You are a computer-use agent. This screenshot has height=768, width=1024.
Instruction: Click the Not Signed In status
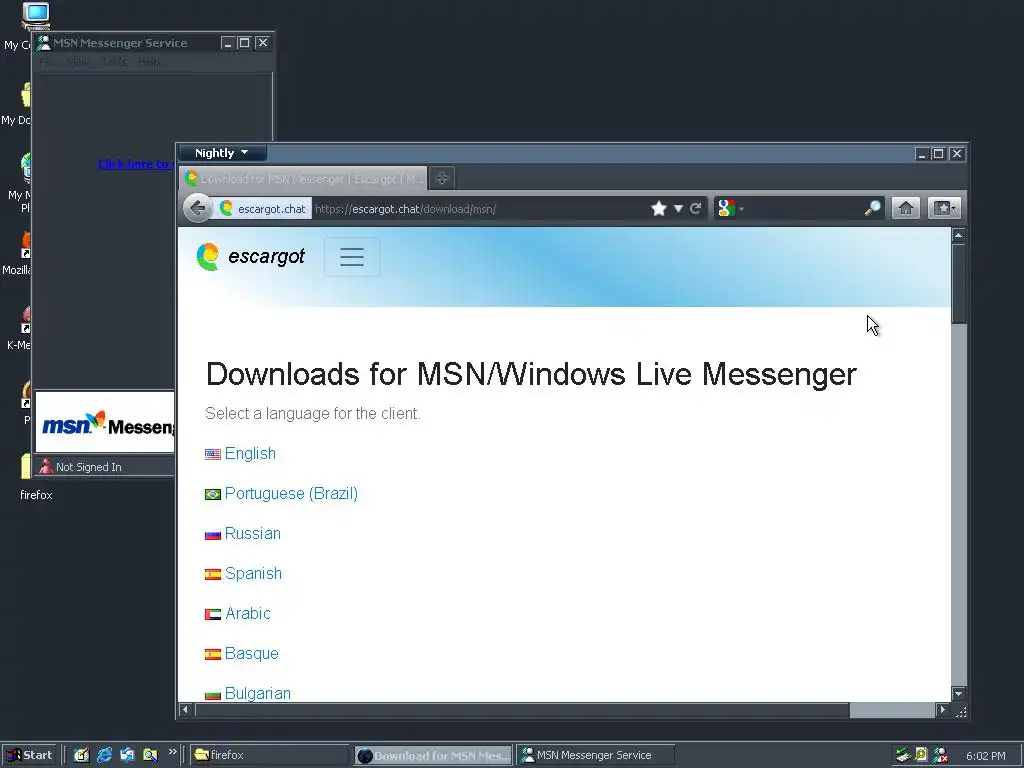pyautogui.click(x=81, y=467)
